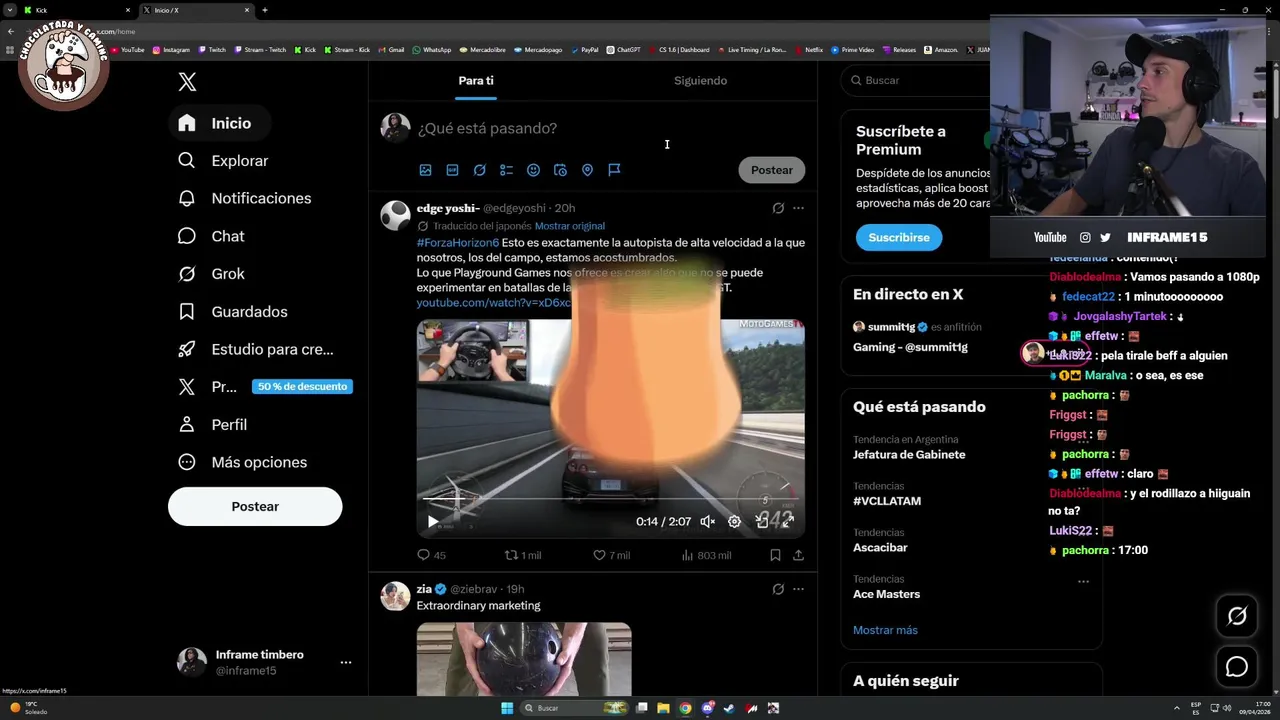Open the youtube.com link in post
Image resolution: width=1280 pixels, height=720 pixels.
click(494, 303)
